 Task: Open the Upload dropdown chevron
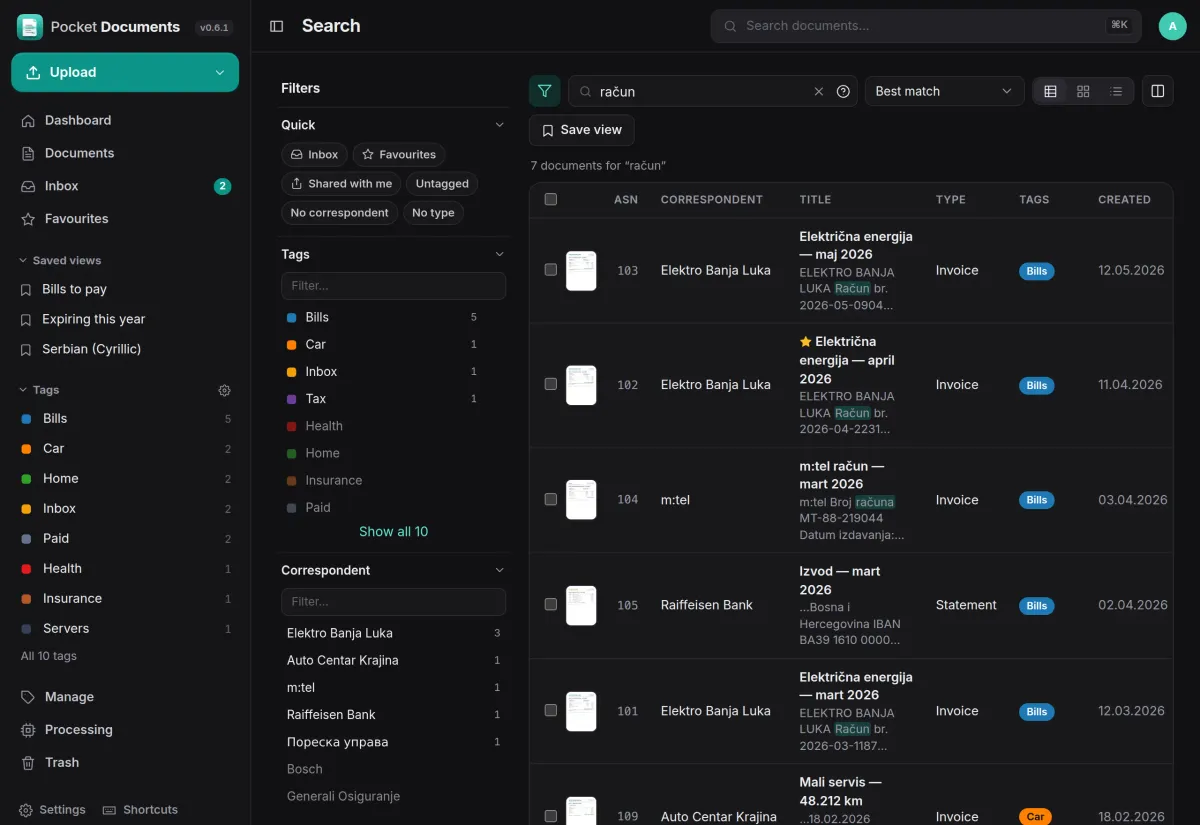(220, 72)
